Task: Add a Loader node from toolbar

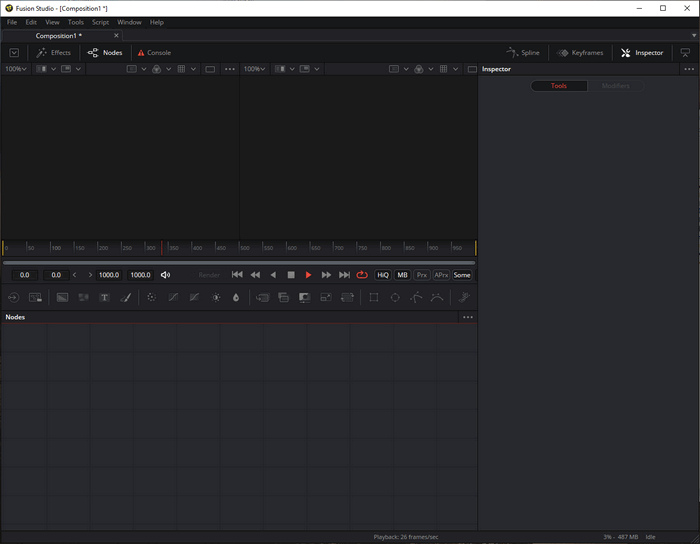Action: 13,297
